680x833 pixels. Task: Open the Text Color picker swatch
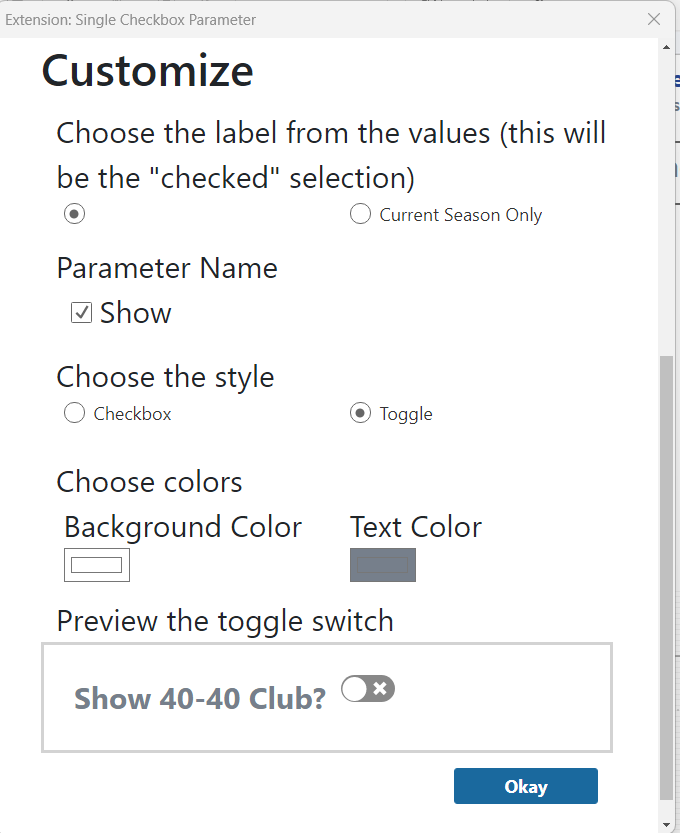tap(382, 565)
